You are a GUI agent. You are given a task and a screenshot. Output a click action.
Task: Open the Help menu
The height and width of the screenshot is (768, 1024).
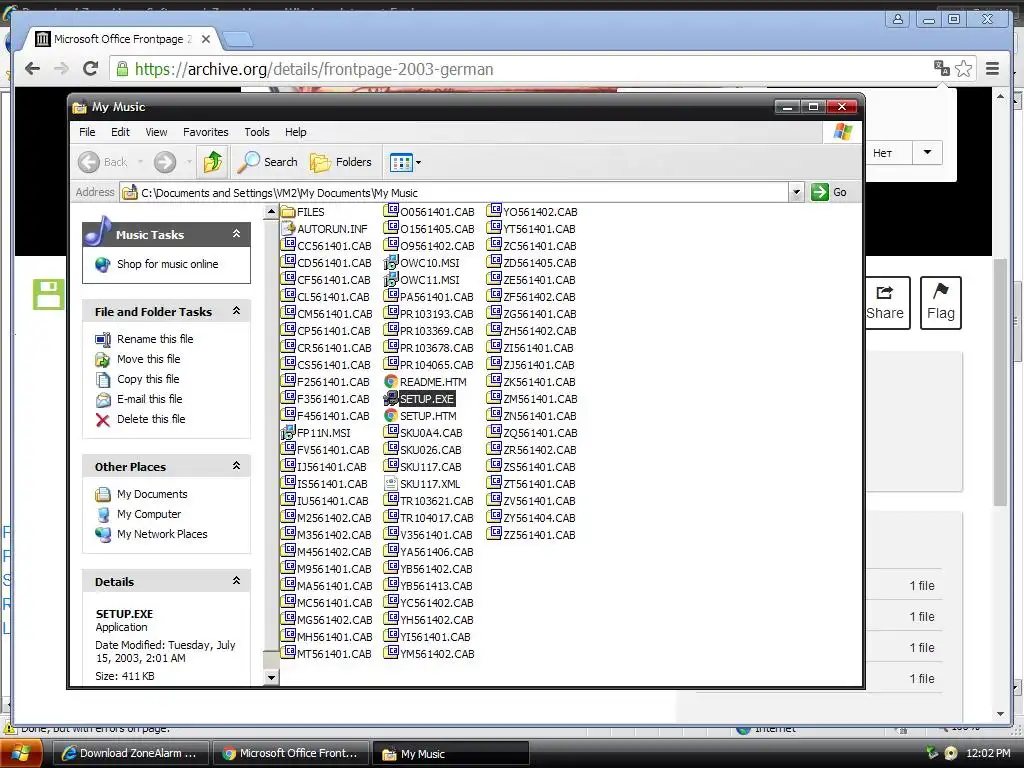click(x=295, y=132)
